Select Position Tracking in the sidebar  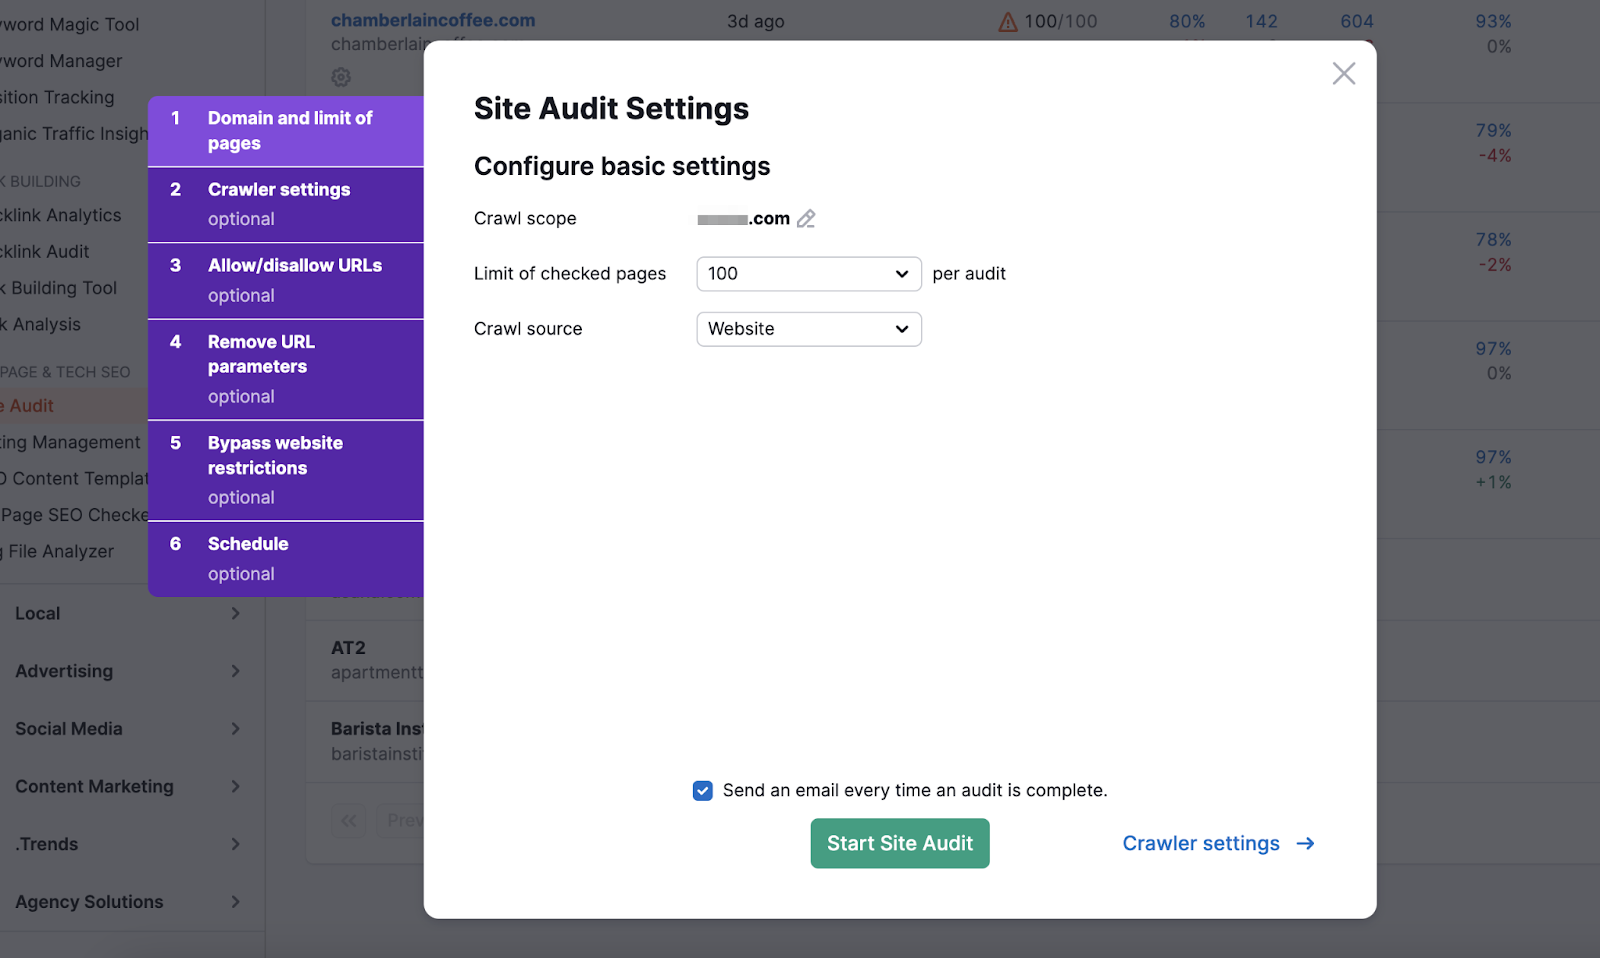(x=56, y=97)
